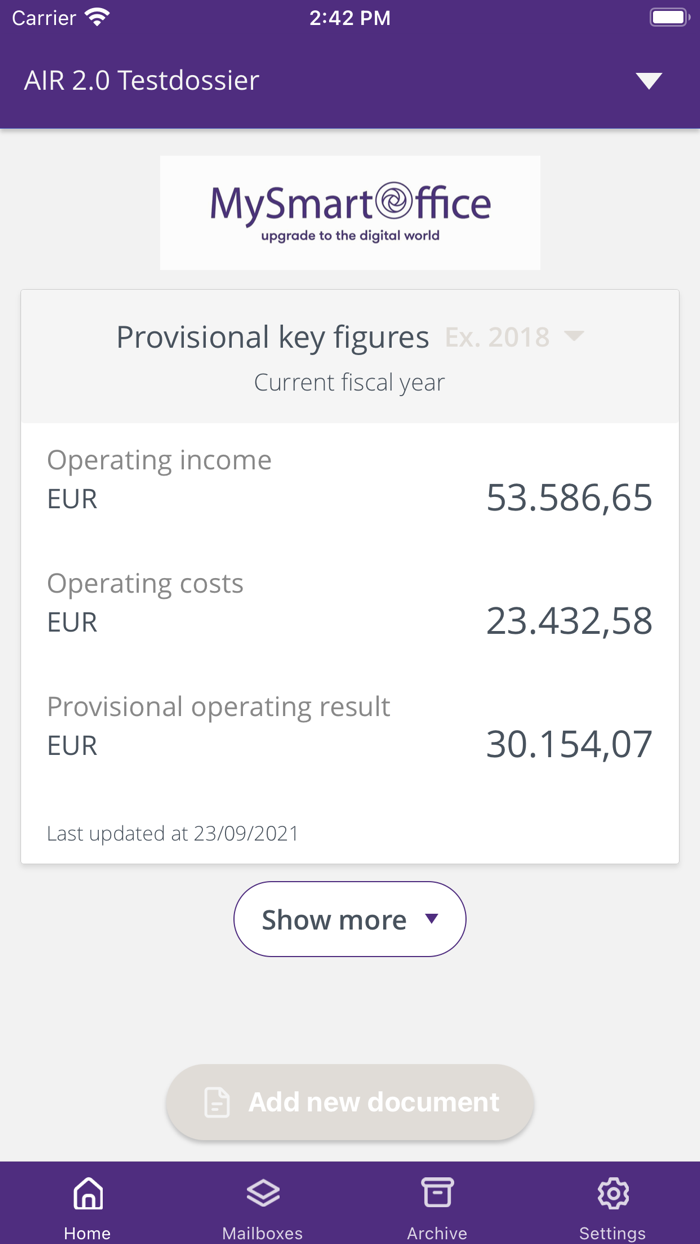
Task: Tap the Provisional operating result value 30.154,07
Action: [x=569, y=744]
